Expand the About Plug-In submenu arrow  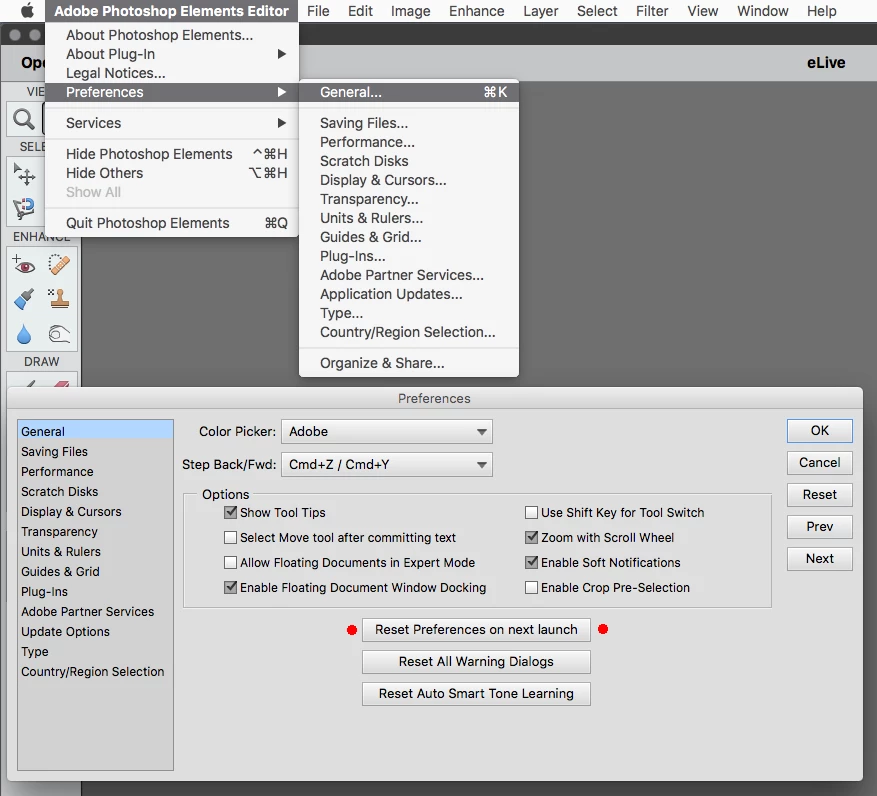(x=282, y=54)
